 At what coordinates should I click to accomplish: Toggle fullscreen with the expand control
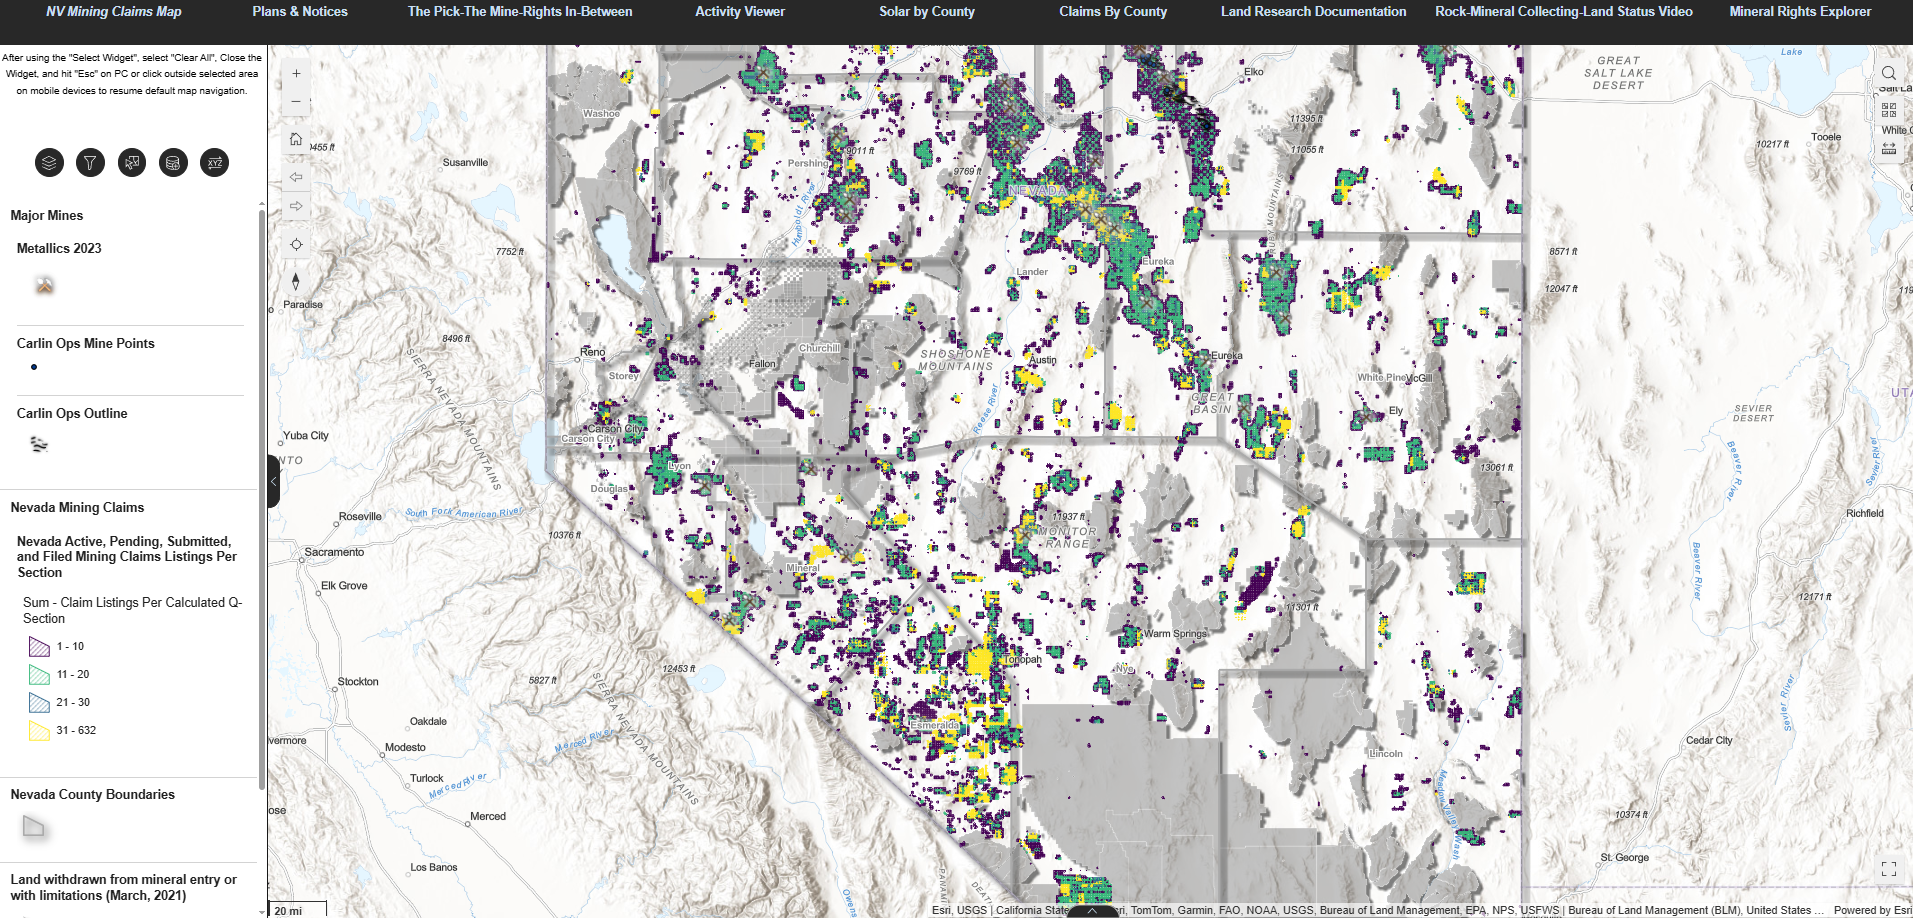coord(1889,868)
